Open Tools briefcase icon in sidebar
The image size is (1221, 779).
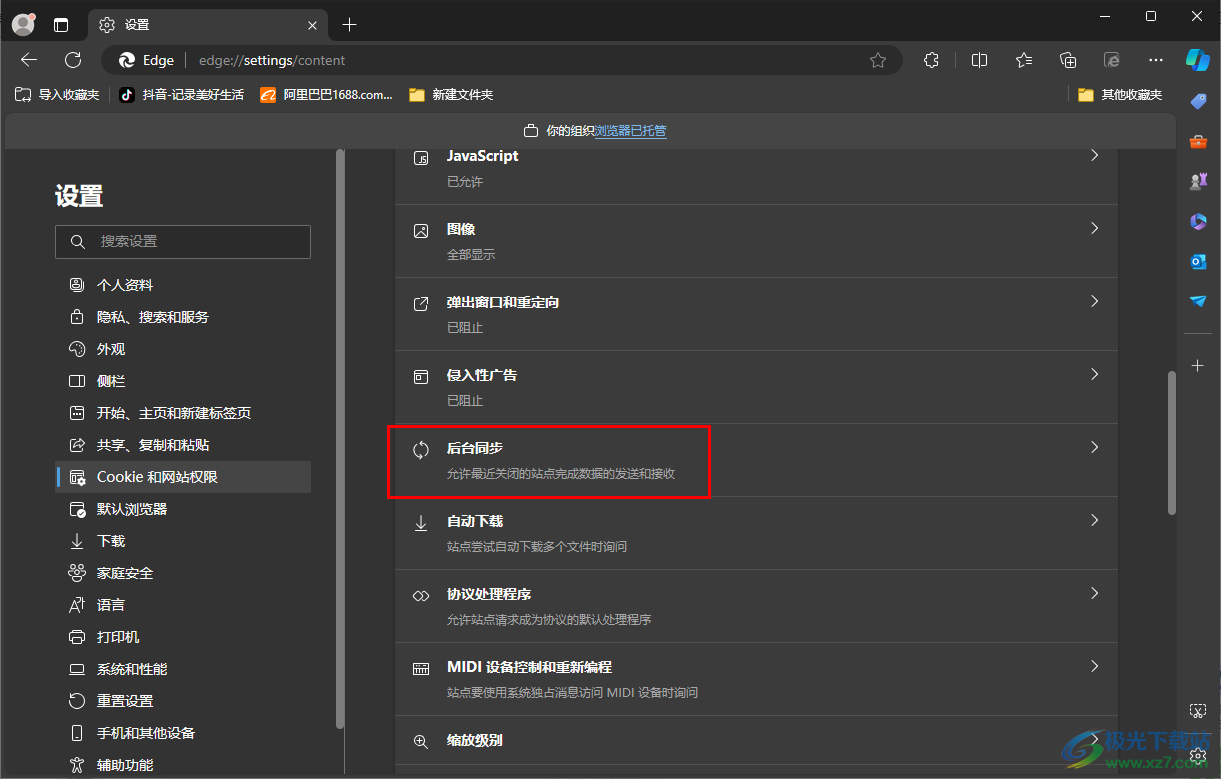(1198, 141)
